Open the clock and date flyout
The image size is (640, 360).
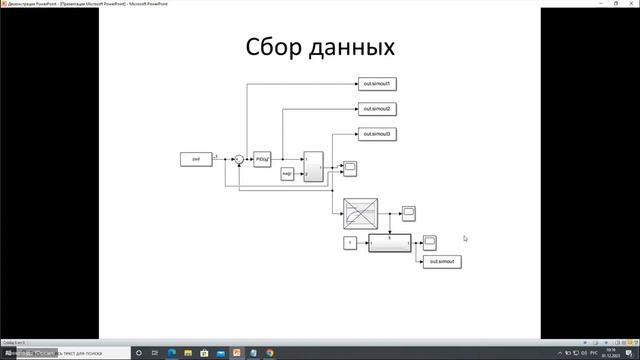[x=611, y=353]
